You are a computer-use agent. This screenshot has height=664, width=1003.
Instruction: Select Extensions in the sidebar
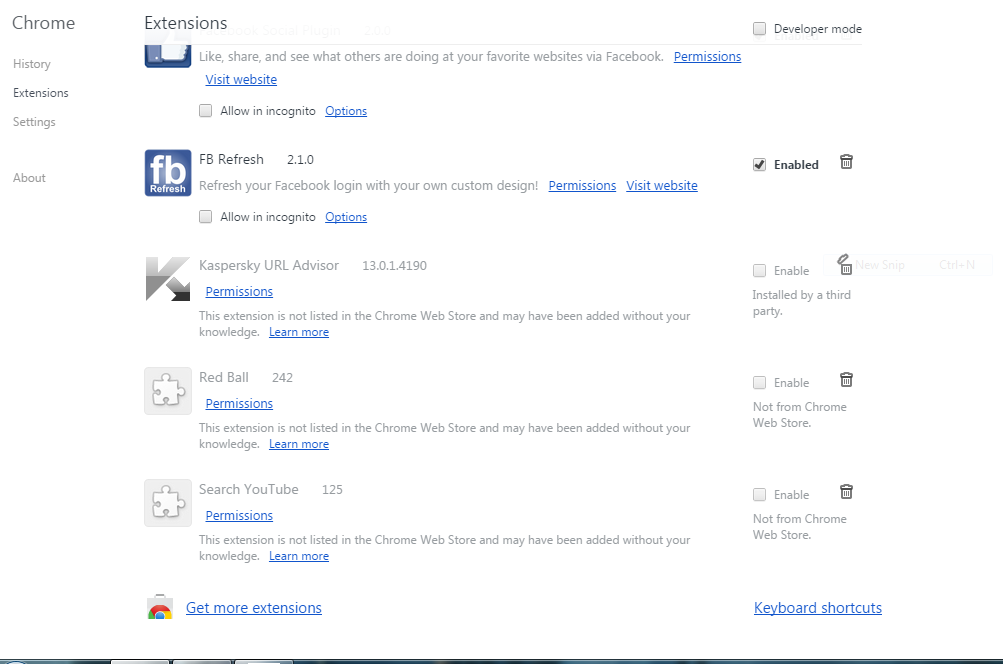(x=41, y=93)
